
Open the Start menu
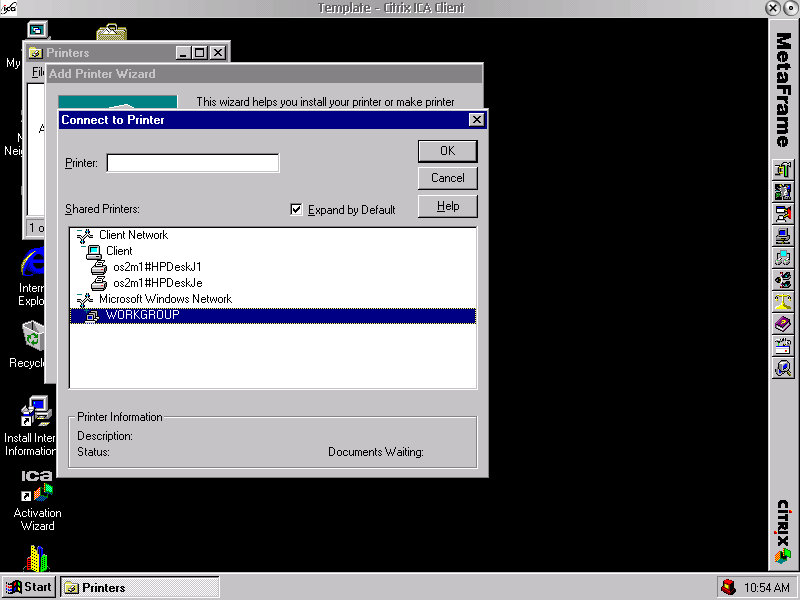29,587
